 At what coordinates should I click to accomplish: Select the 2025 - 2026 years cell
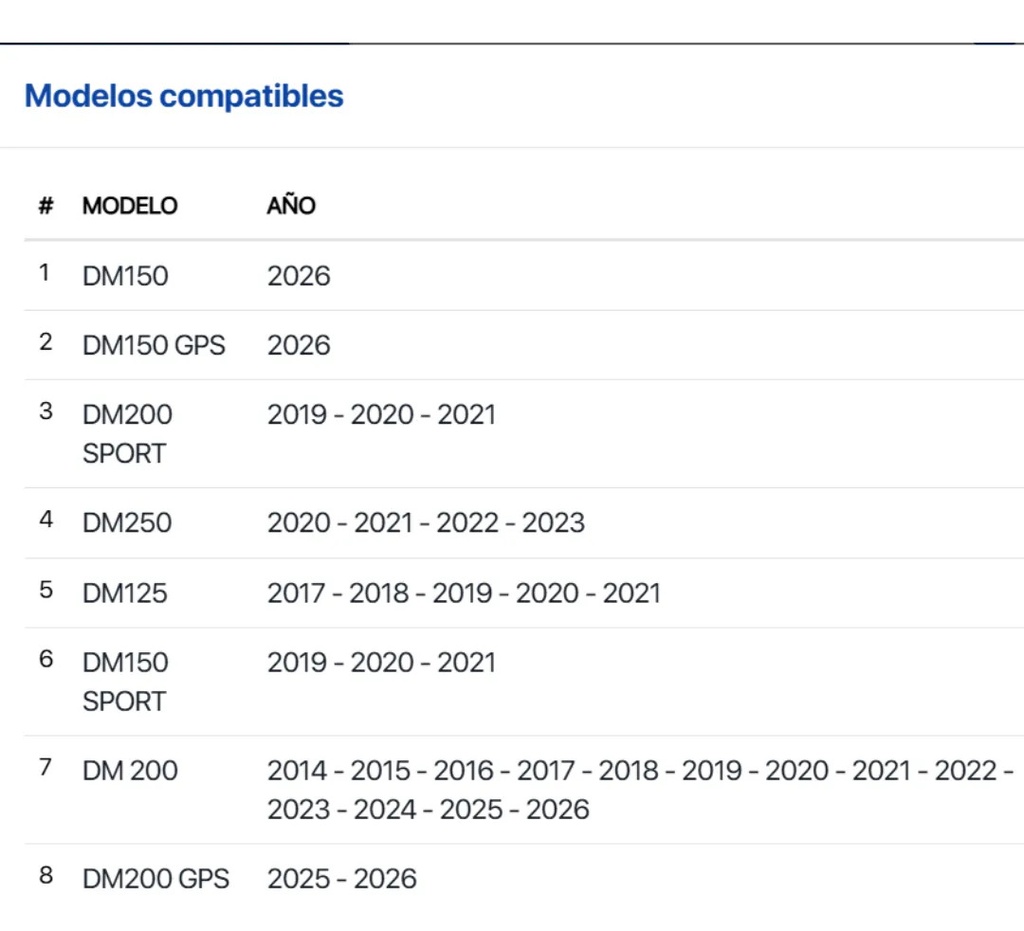[342, 879]
